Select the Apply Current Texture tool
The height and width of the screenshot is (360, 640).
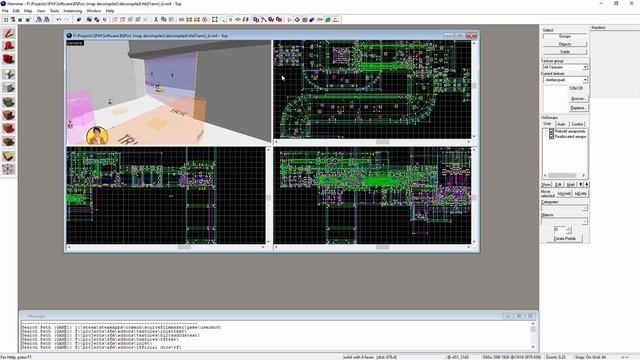pos(9,115)
